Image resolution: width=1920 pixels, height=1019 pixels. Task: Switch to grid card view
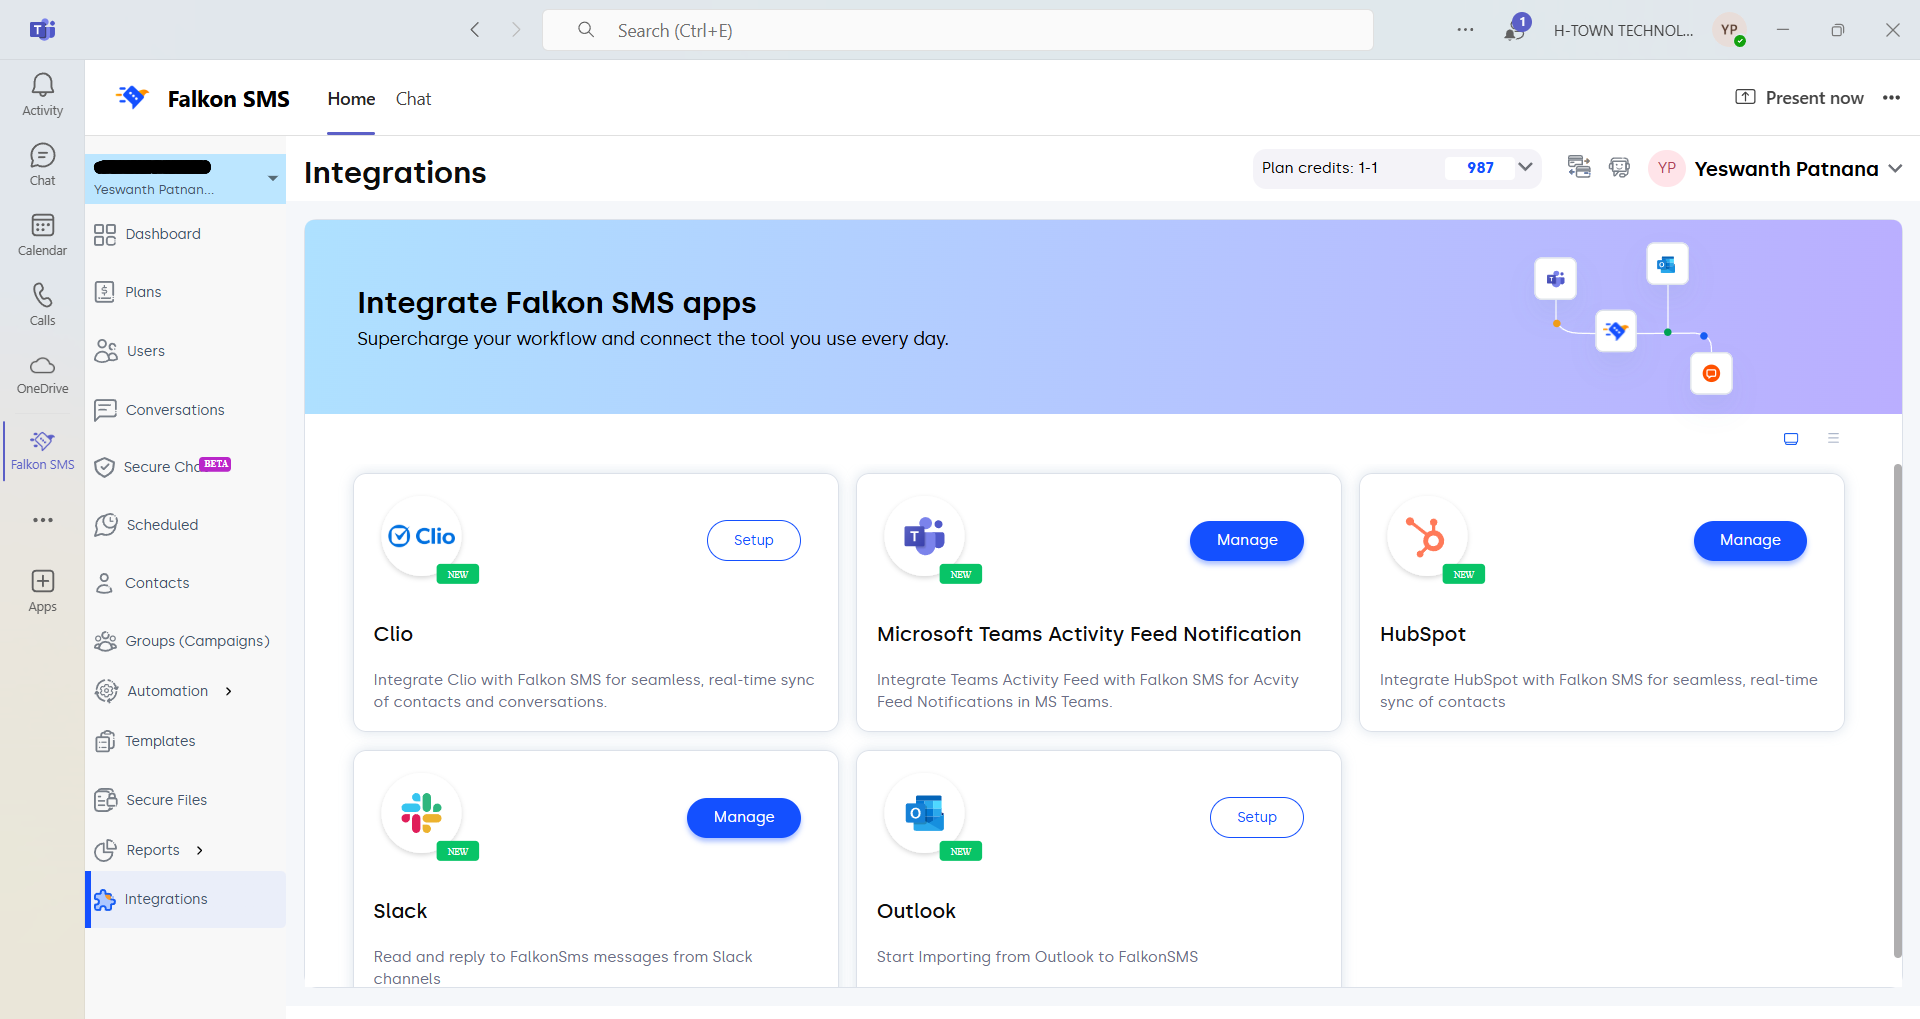[x=1791, y=439]
